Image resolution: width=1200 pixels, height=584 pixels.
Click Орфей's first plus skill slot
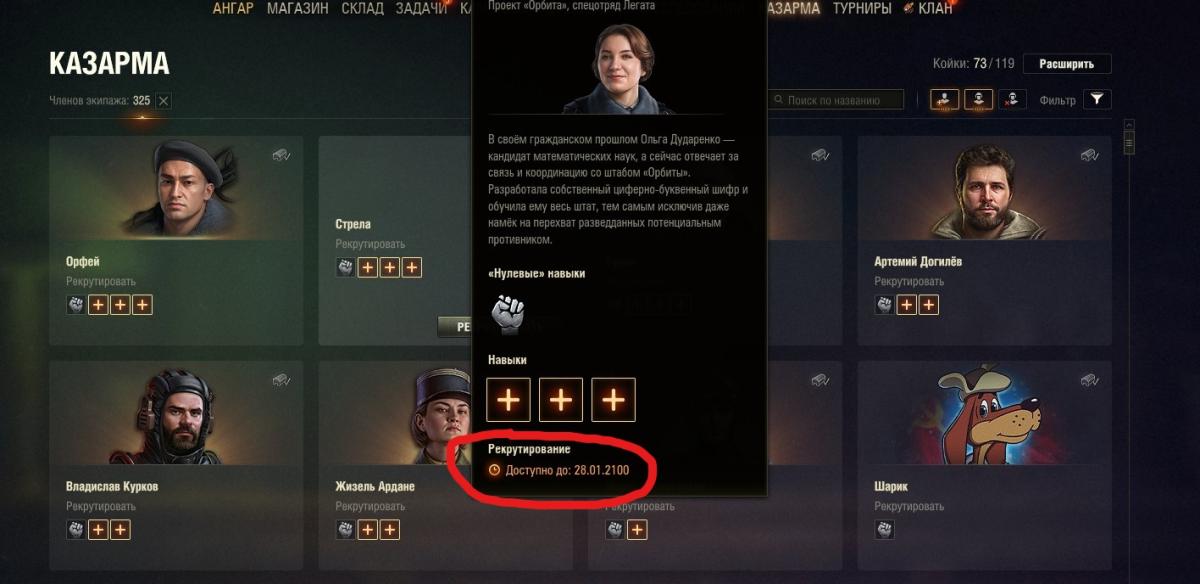pyautogui.click(x=98, y=305)
